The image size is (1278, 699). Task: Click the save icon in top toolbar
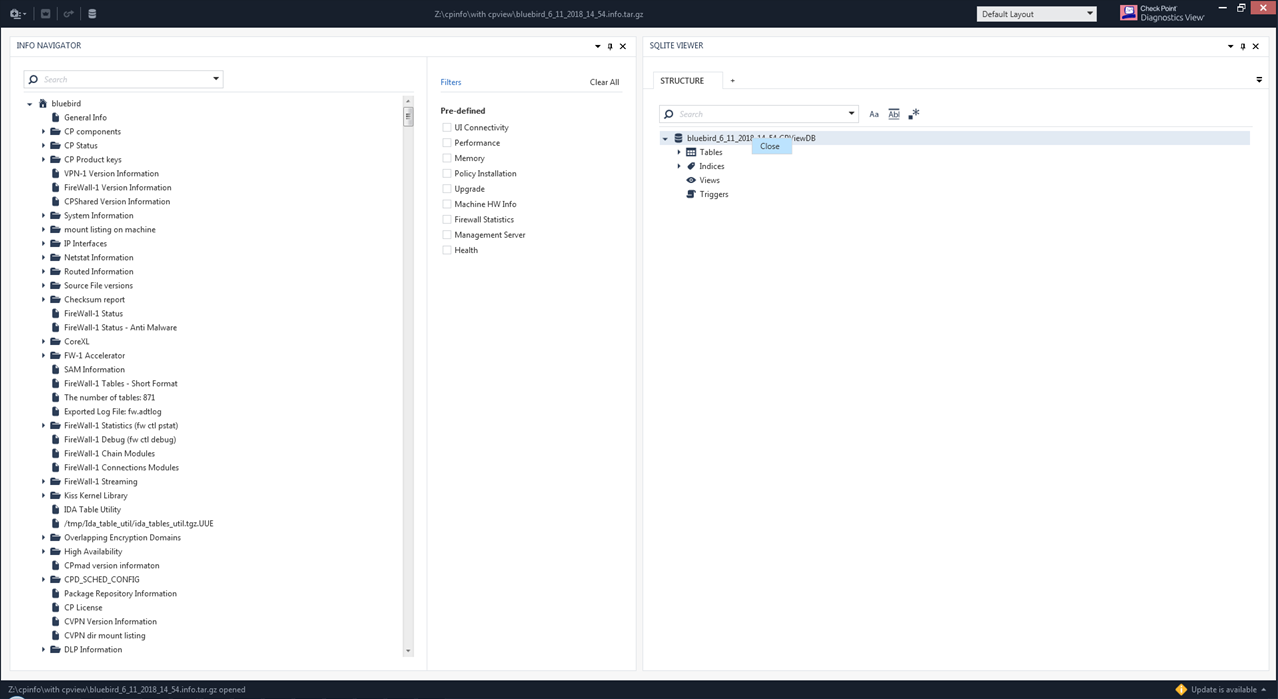click(46, 14)
